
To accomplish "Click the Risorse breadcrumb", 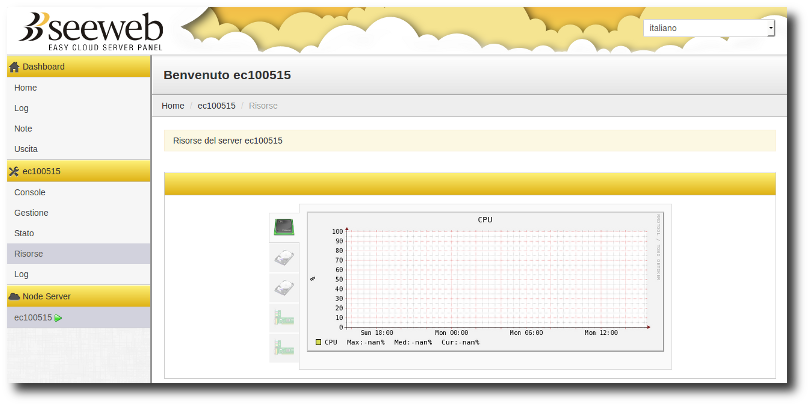I will (263, 106).
